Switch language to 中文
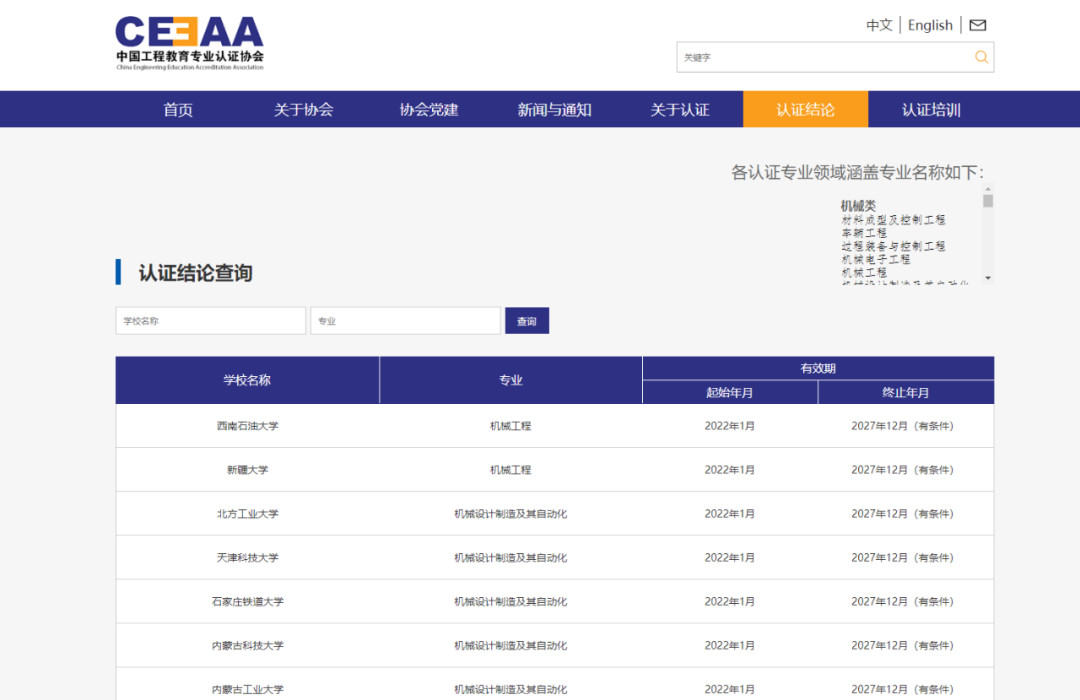 pos(879,25)
